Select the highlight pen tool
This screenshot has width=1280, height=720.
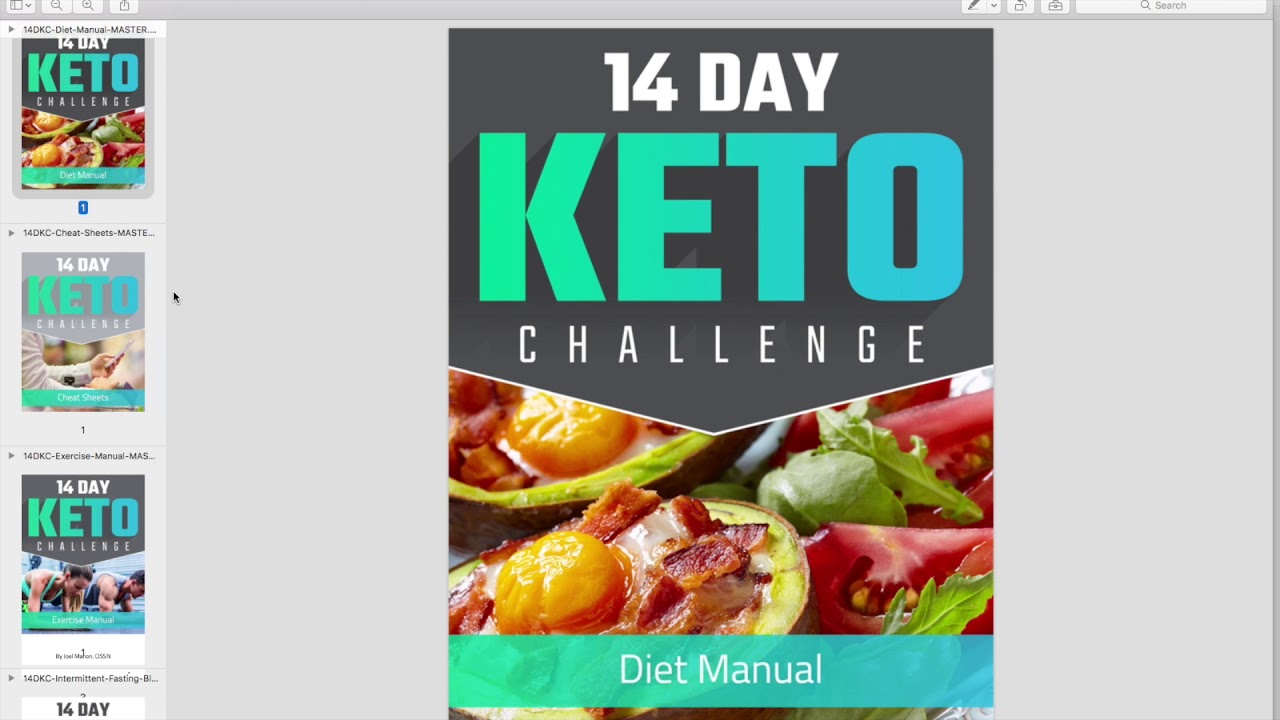point(973,6)
